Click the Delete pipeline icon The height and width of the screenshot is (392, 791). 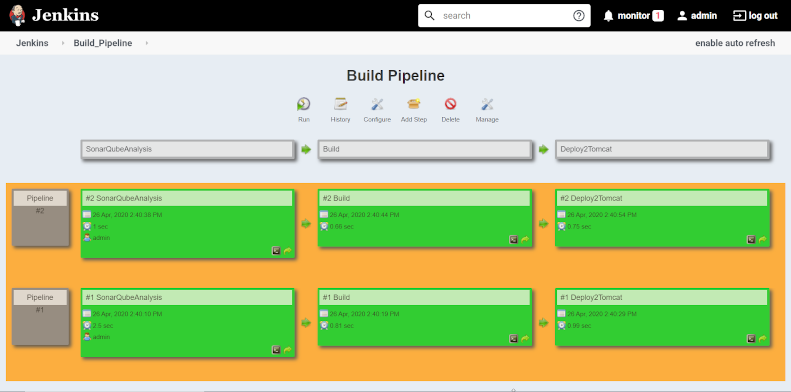pos(450,104)
